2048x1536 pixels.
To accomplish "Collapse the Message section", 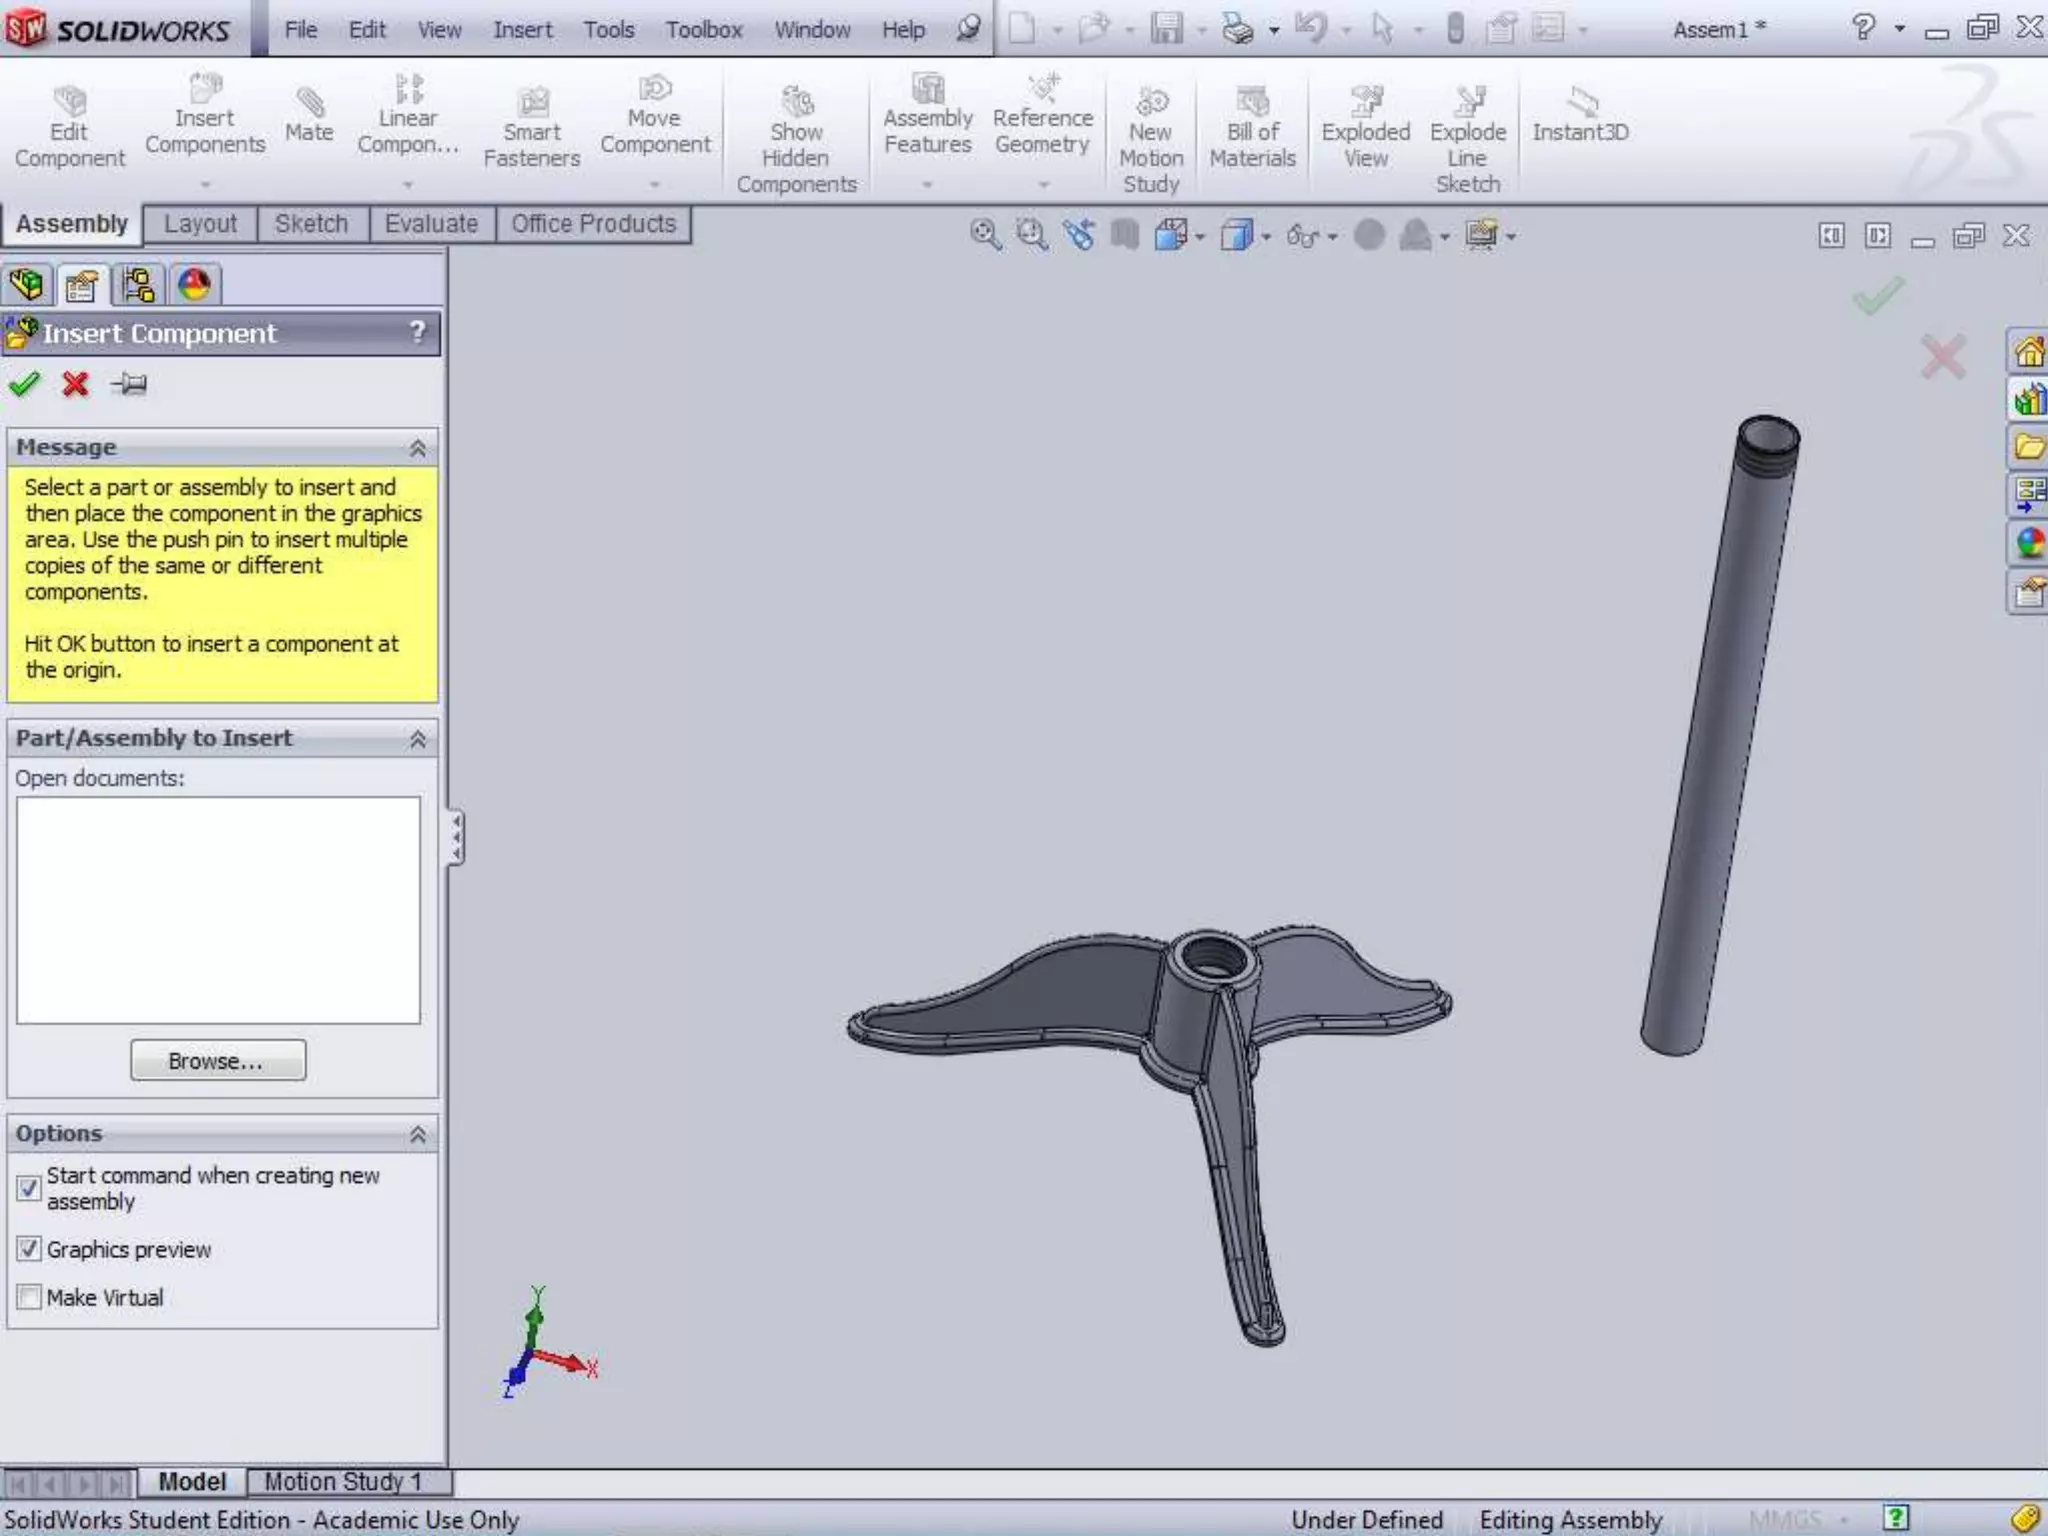I will pyautogui.click(x=418, y=448).
